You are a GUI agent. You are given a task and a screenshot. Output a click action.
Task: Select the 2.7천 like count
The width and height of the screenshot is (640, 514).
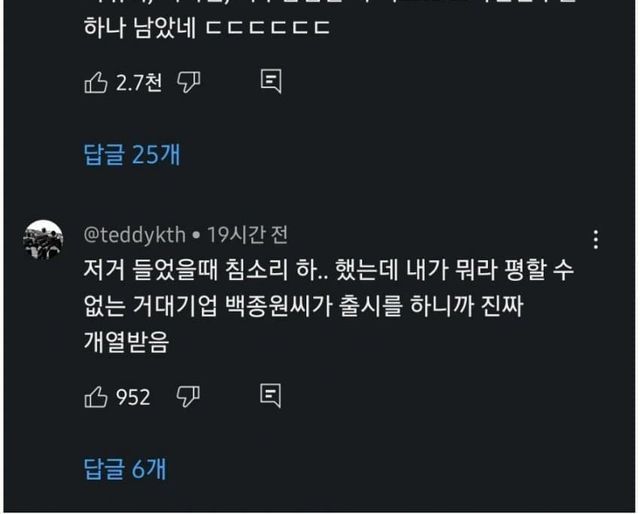[x=139, y=82]
